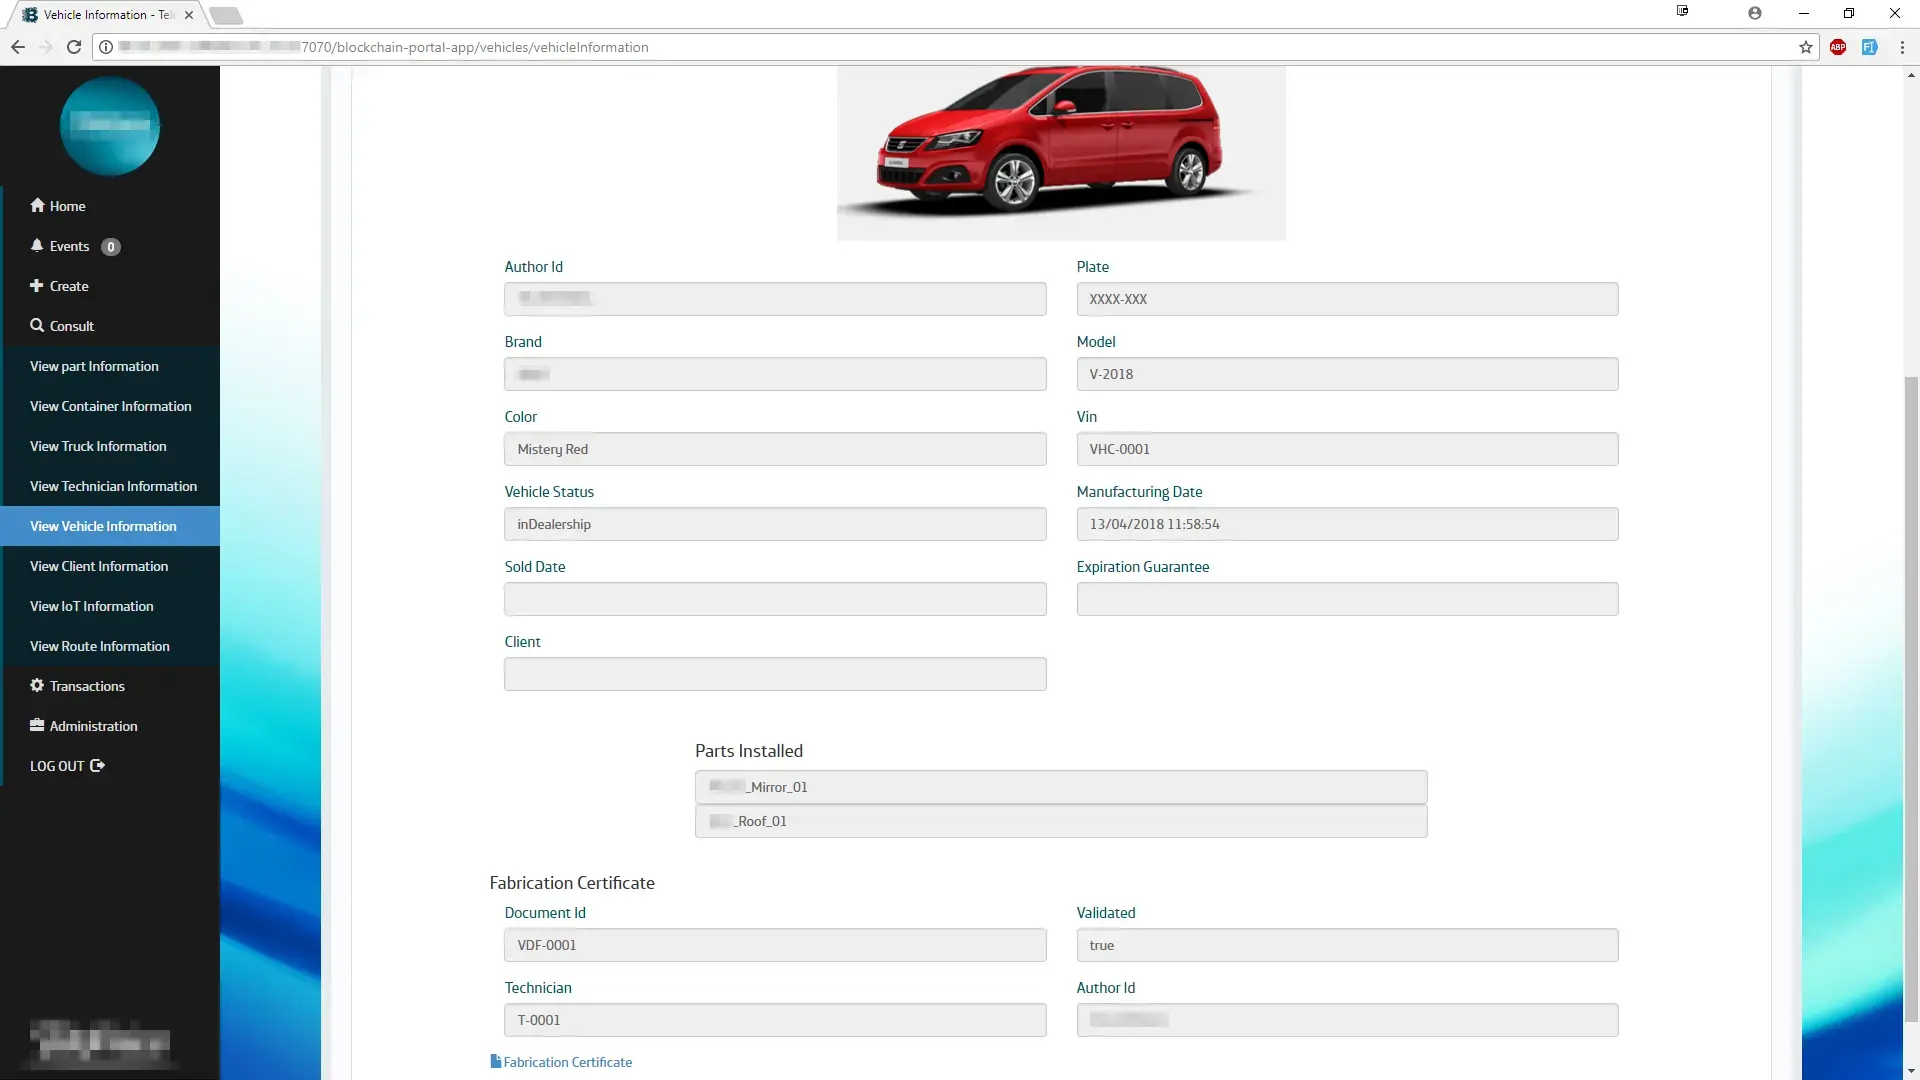
Task: Click the Fabrication Certificate file icon
Action: click(495, 1061)
